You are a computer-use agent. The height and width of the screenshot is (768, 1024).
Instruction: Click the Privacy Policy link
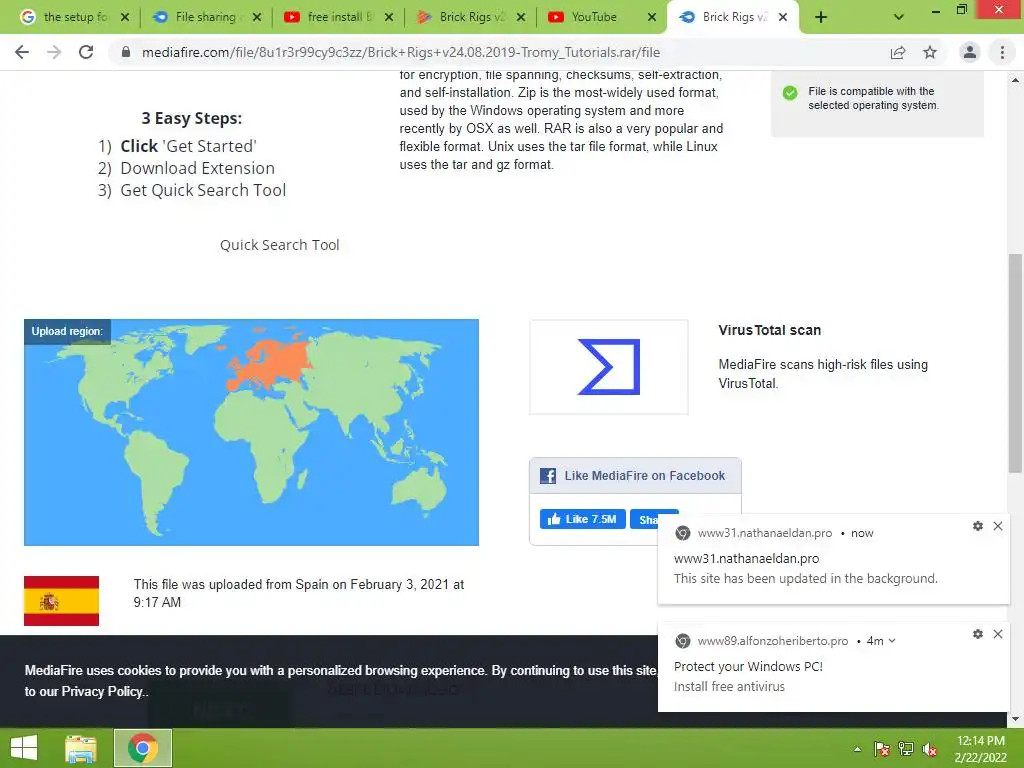(102, 692)
